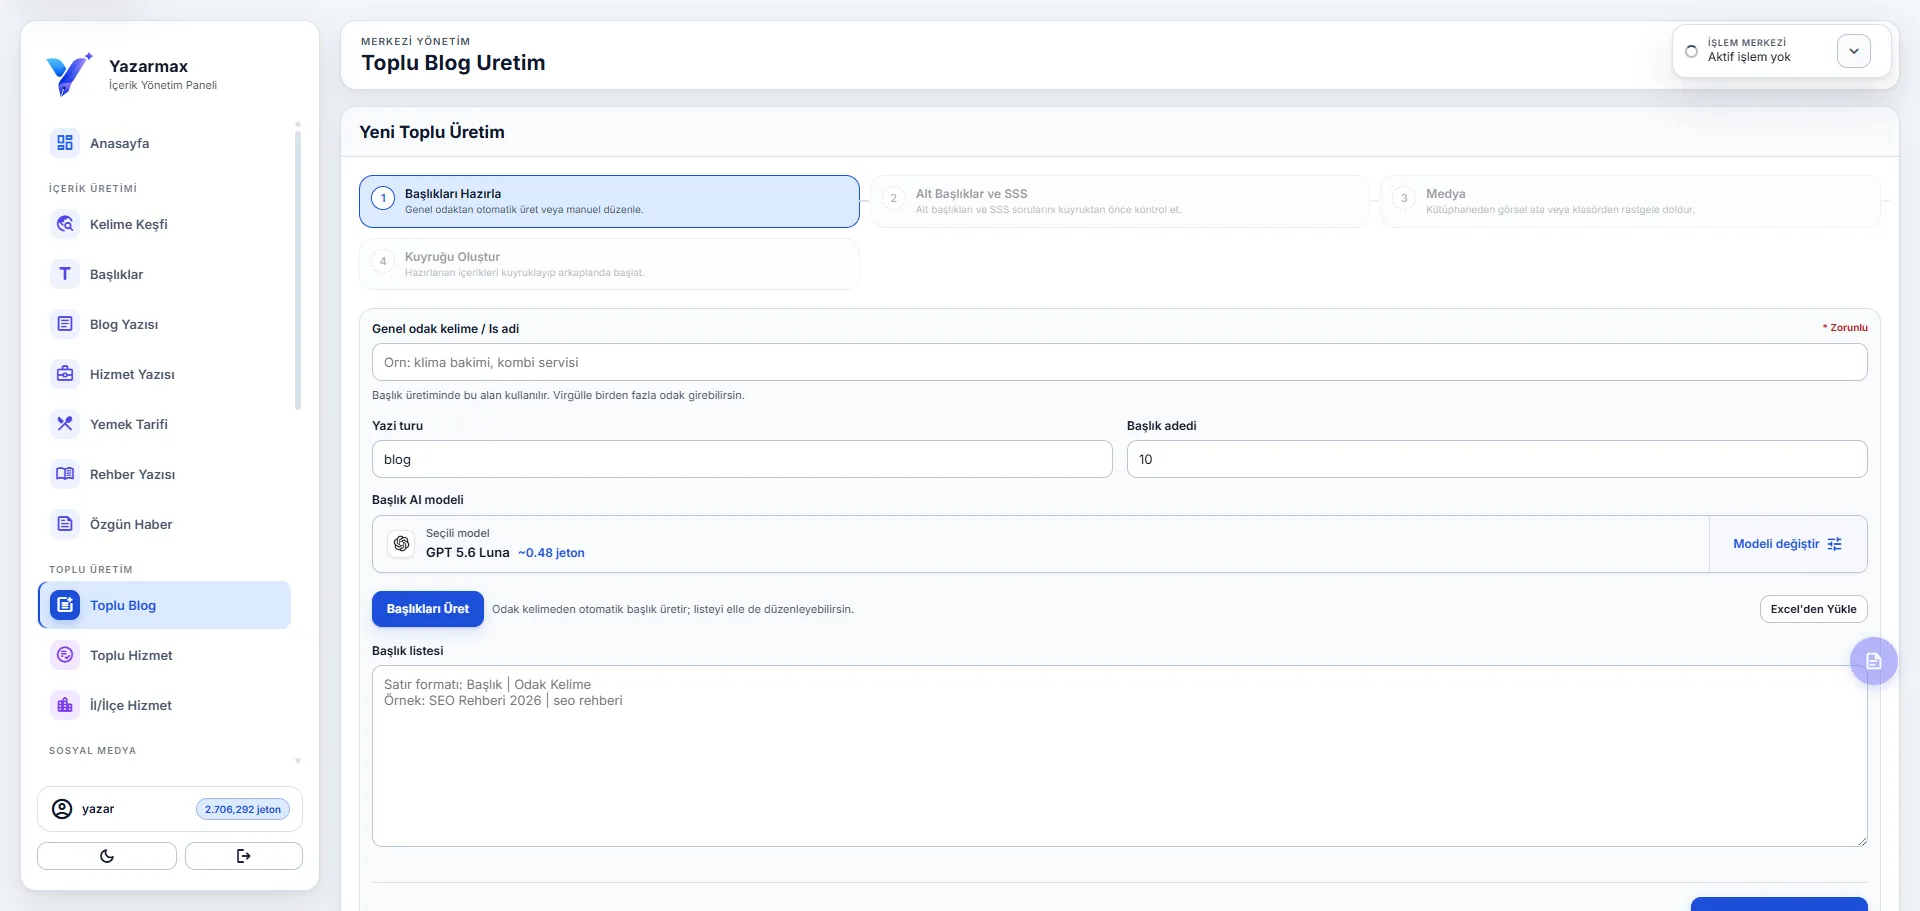Click the yazar user profile icon
This screenshot has height=911, width=1920.
pos(62,809)
